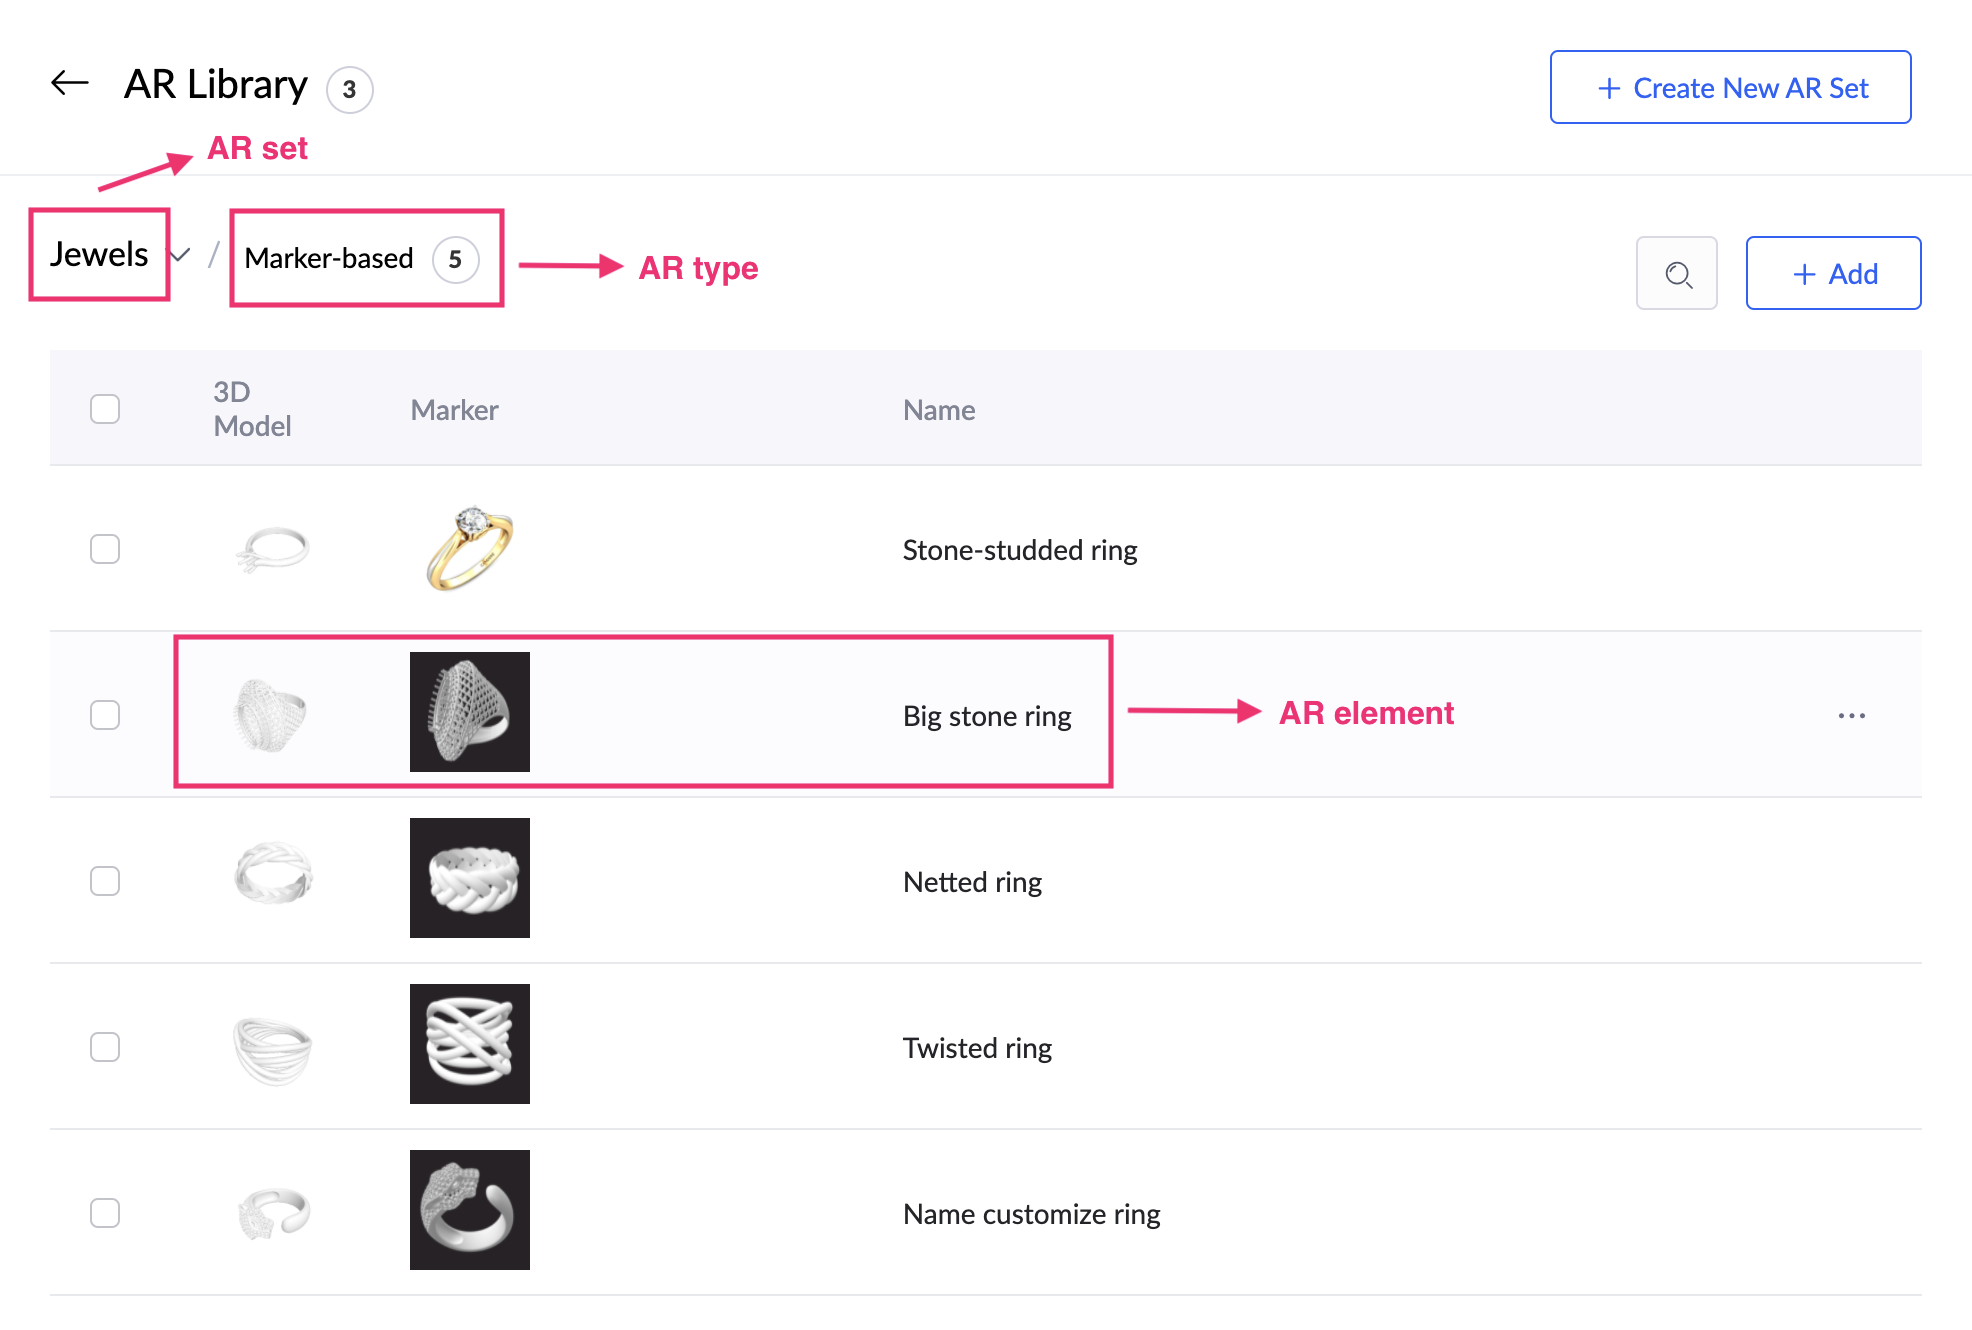Click the 3D Model column header
The image size is (1972, 1330).
(252, 408)
